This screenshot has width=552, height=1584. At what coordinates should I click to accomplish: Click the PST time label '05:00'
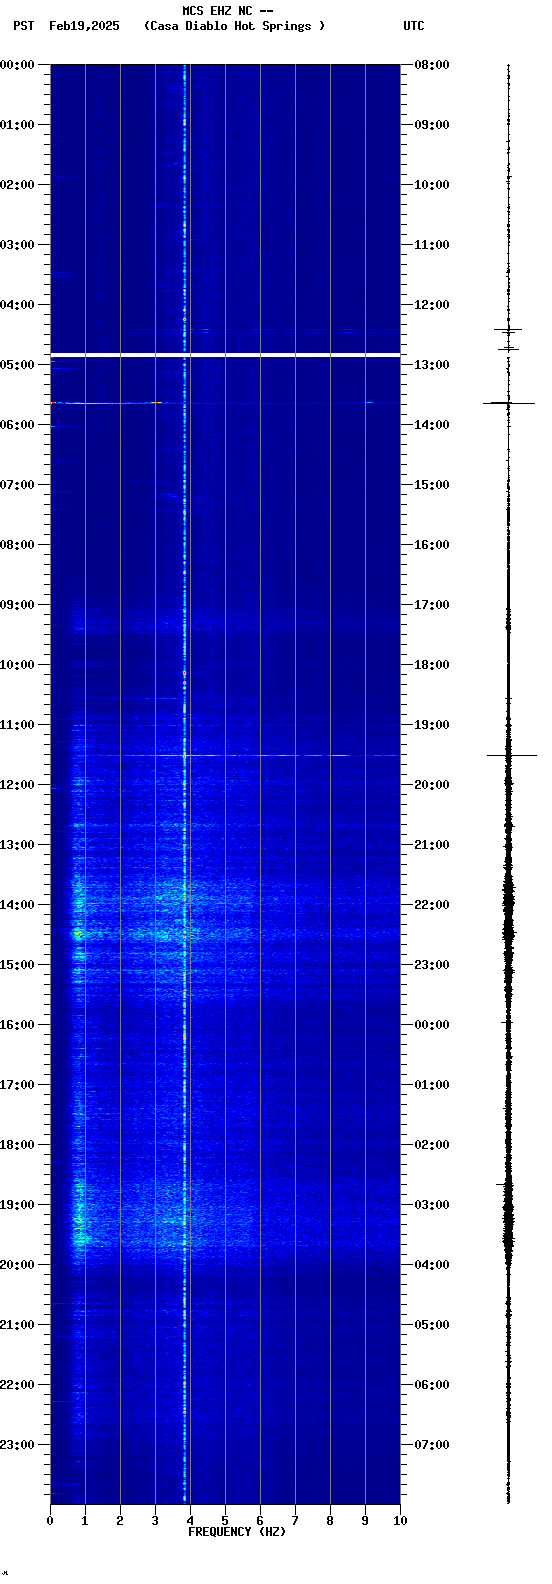coord(18,365)
